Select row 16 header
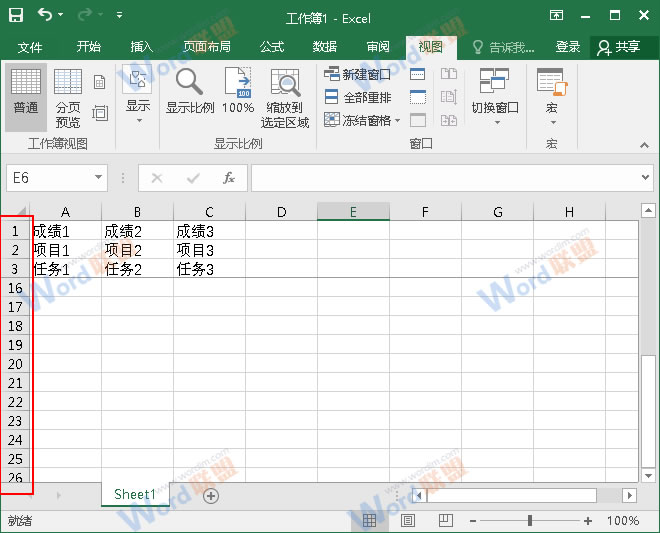The height and width of the screenshot is (533, 660). click(15, 288)
